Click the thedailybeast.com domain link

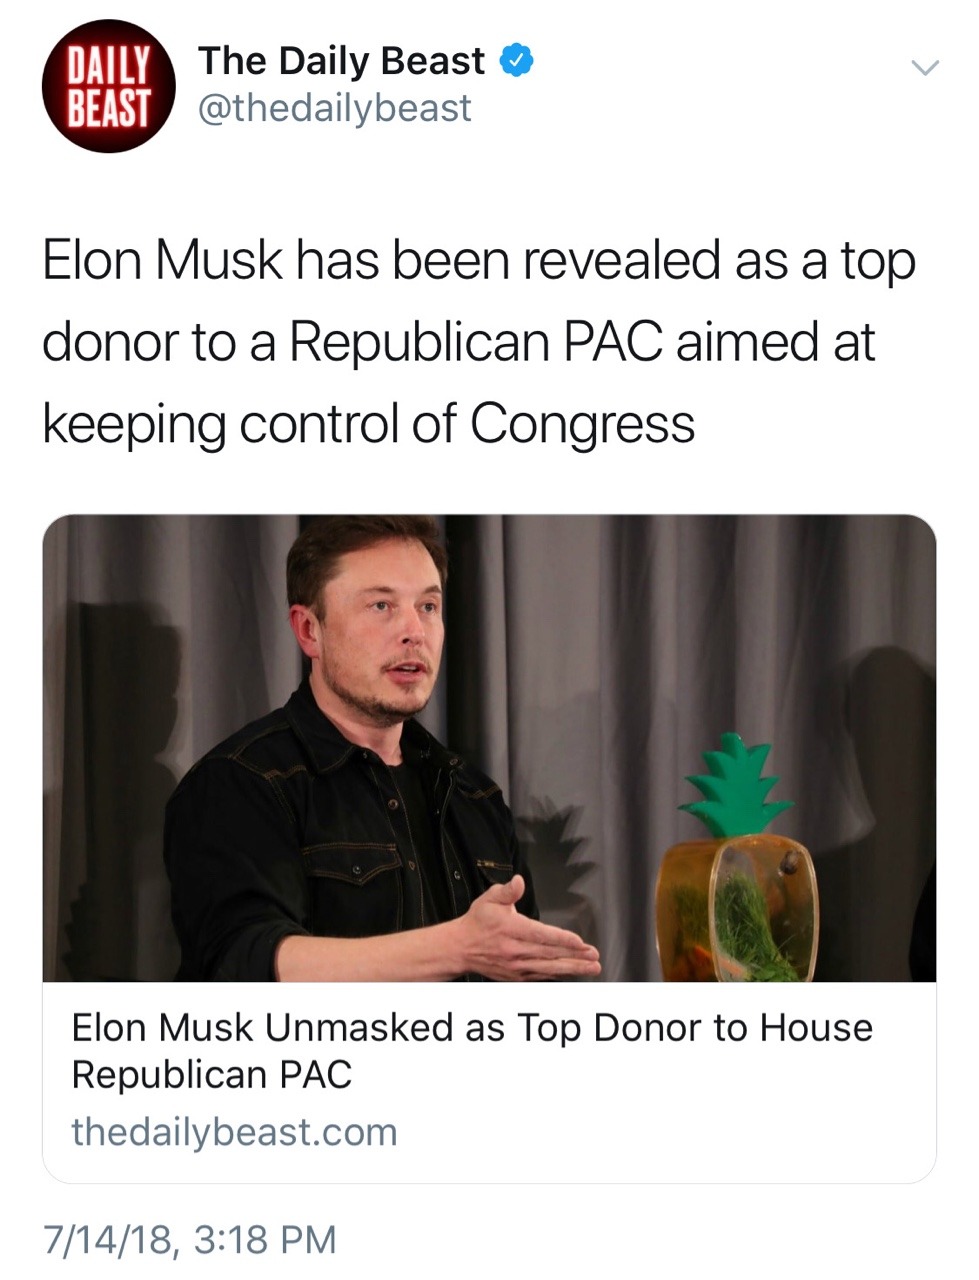(x=234, y=1132)
